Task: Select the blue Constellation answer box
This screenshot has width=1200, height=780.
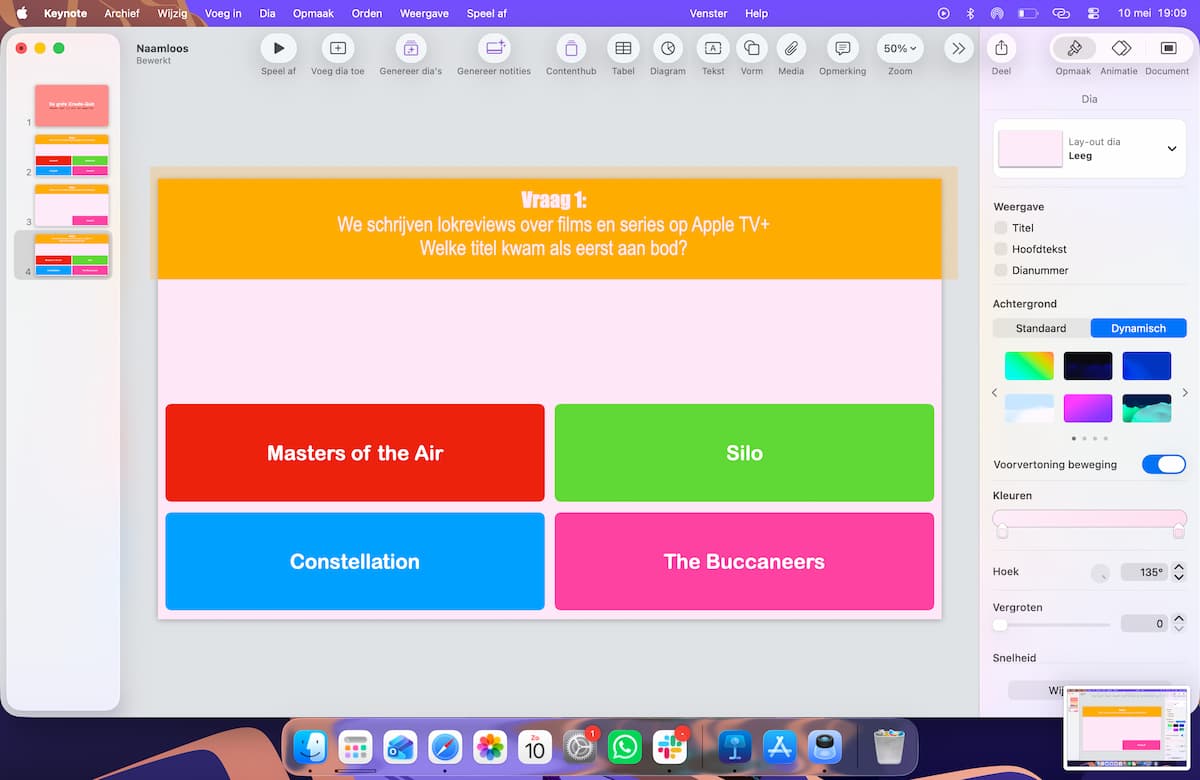Action: (x=355, y=561)
